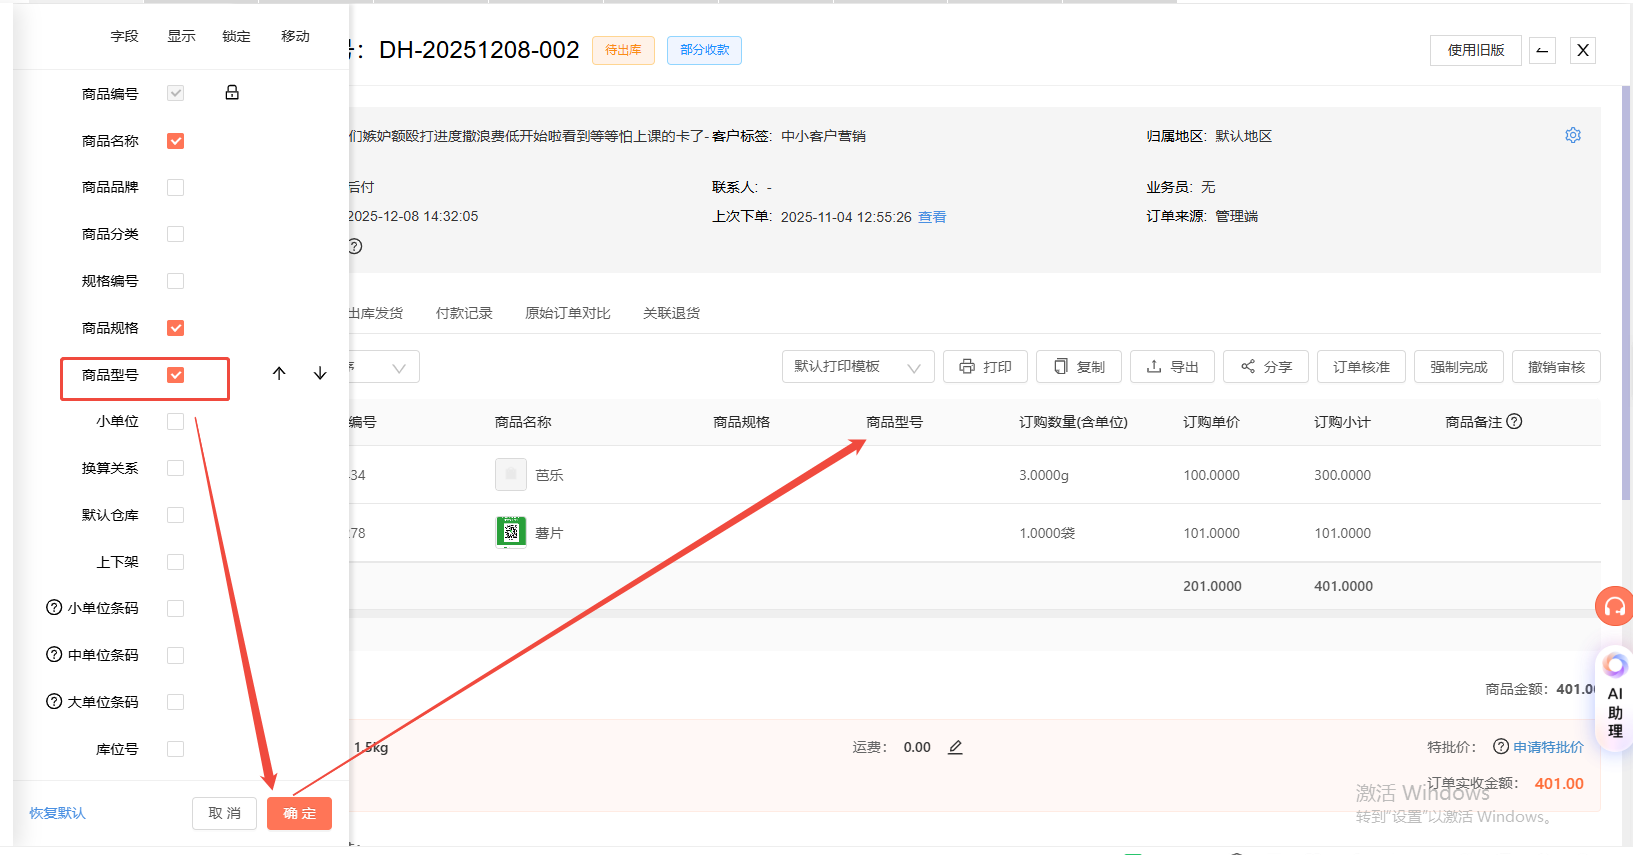This screenshot has height=855, width=1633.
Task: Click the help icon beside 中单位条码
Action: [55, 654]
